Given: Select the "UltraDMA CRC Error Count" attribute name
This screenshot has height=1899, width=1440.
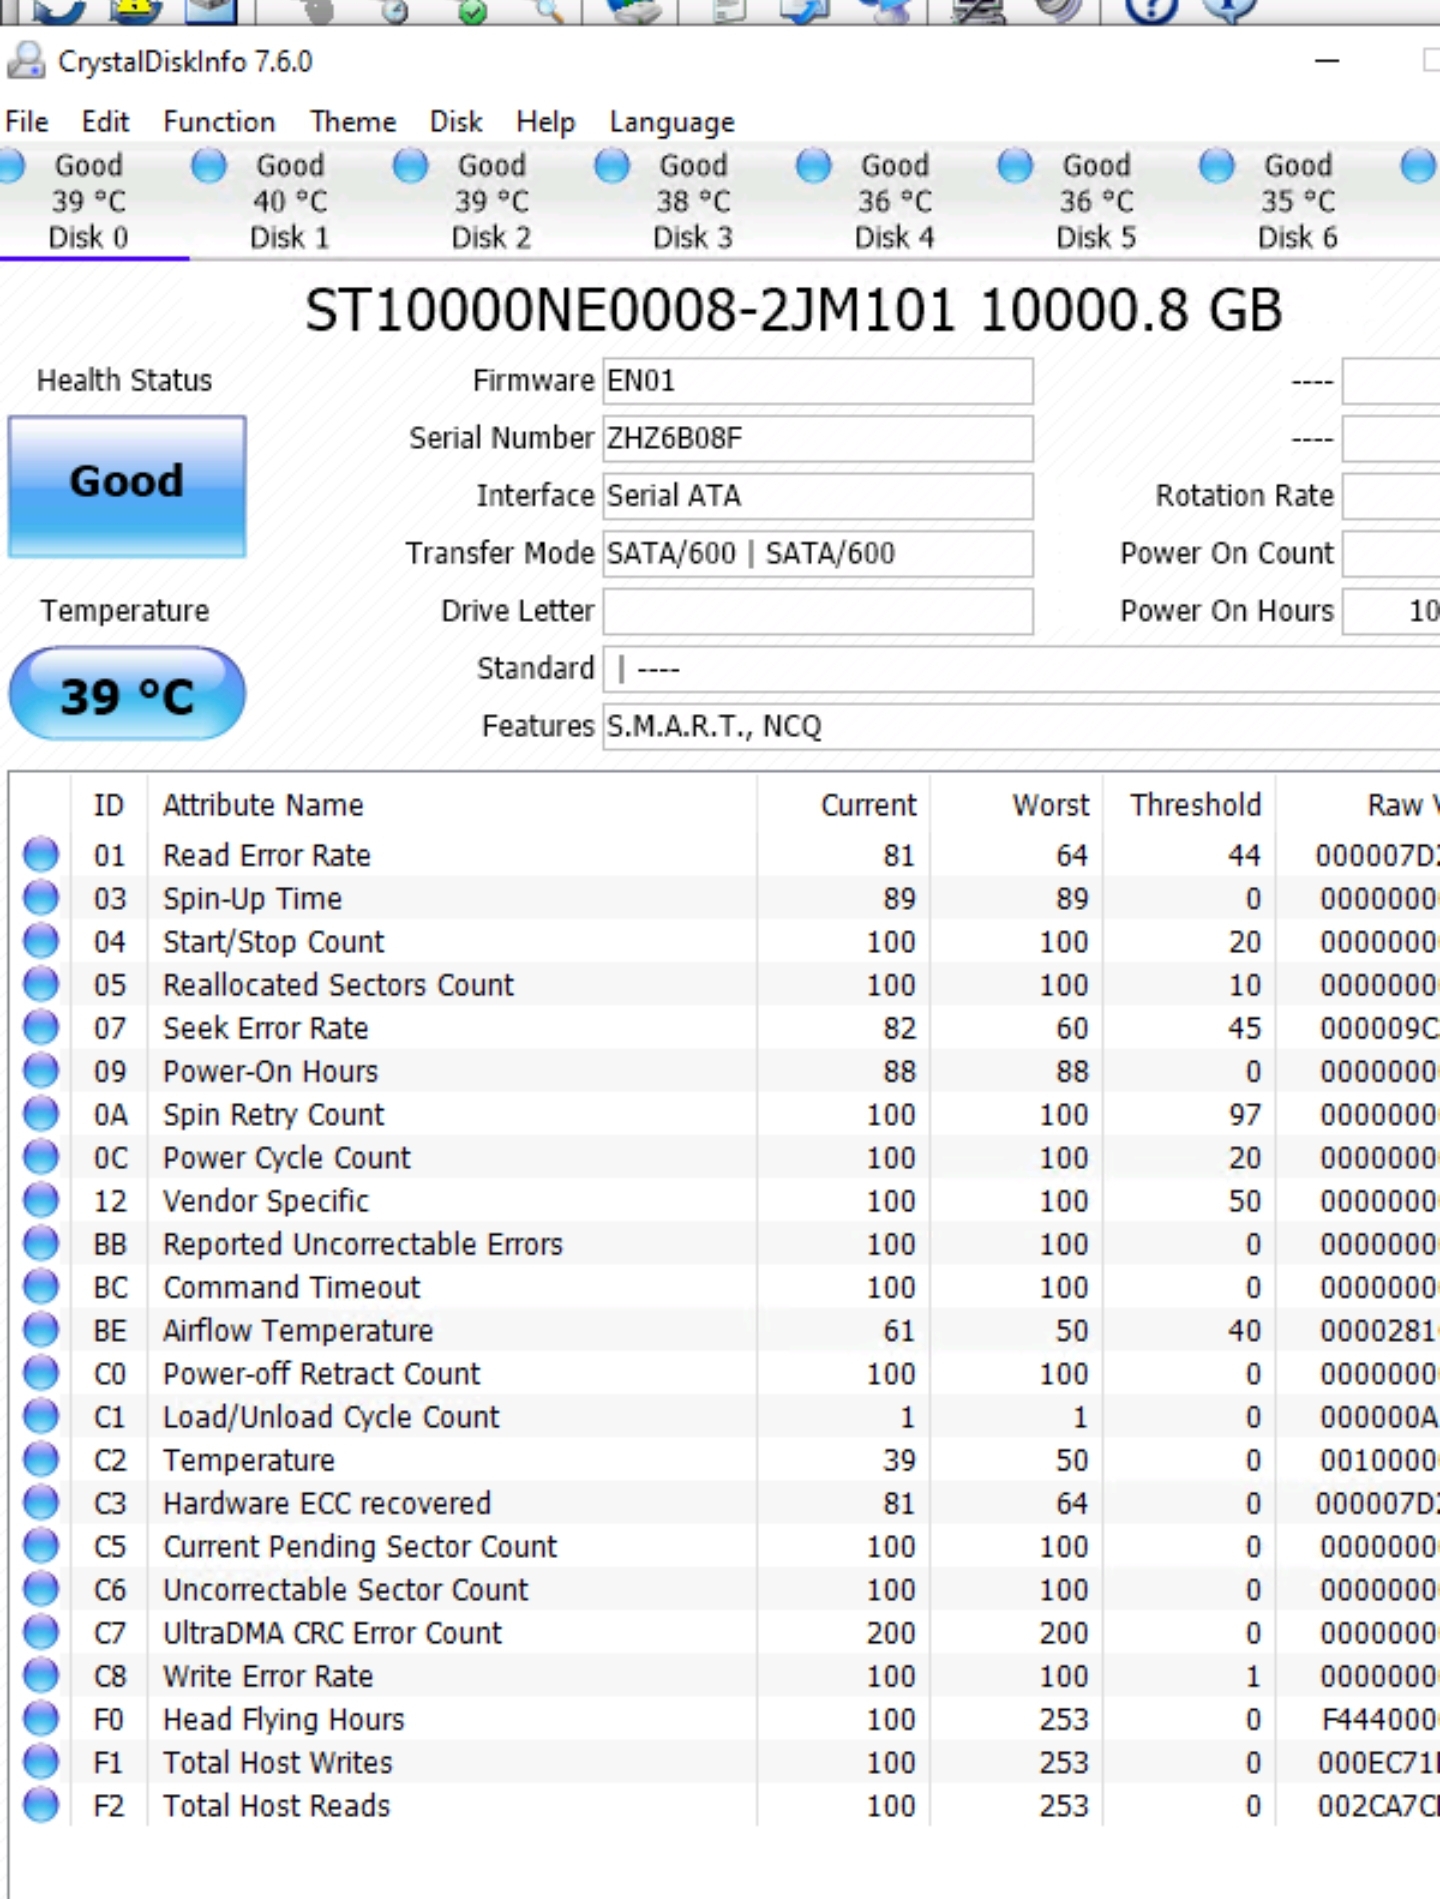Looking at the screenshot, I should coord(332,1633).
